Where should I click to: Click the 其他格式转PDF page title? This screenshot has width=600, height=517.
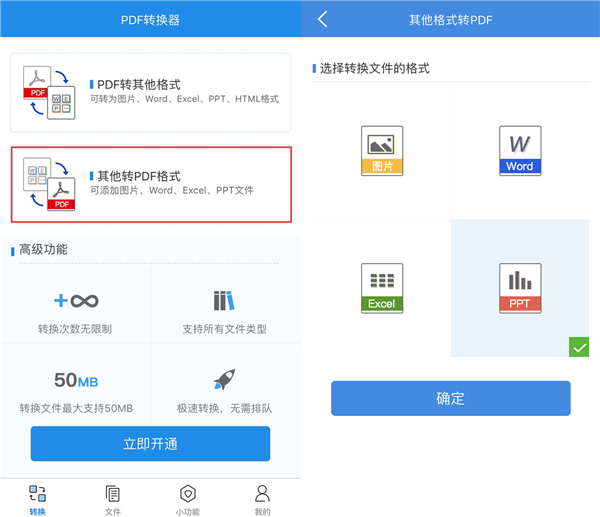click(x=450, y=20)
